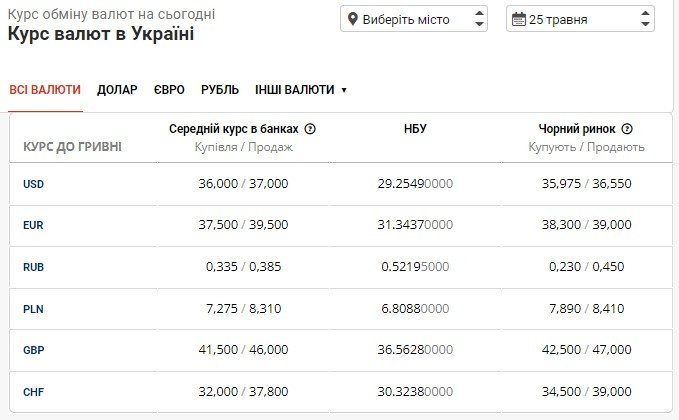Open the city selection dropdown

click(x=414, y=19)
